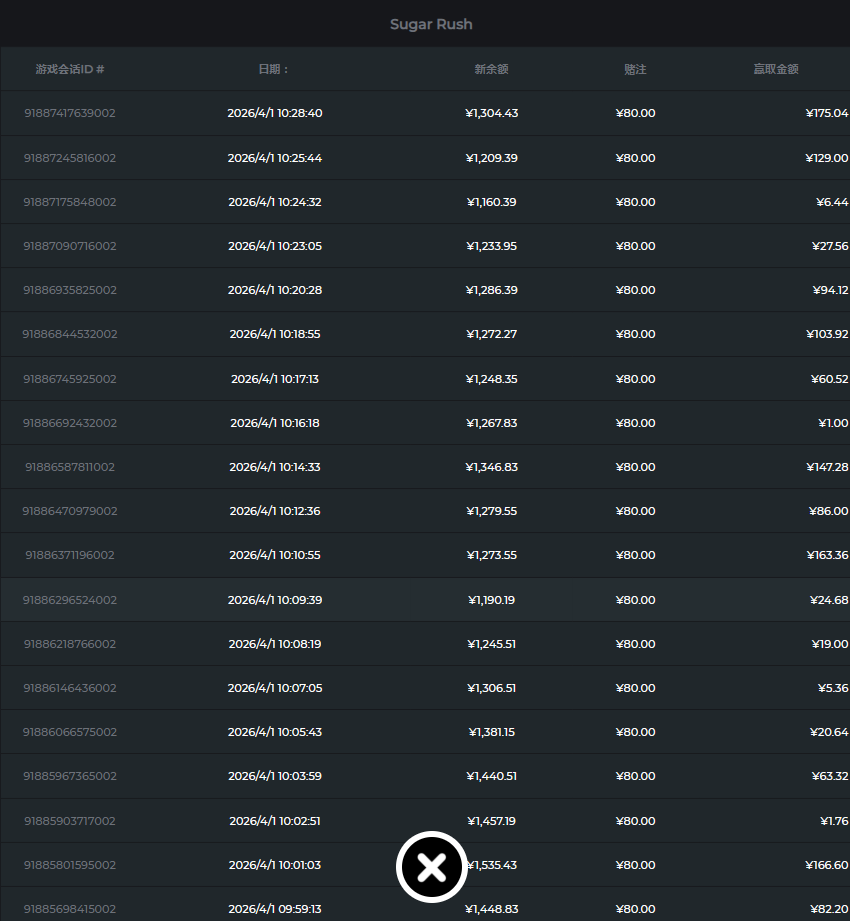Screen dimensions: 850x921
Task: Open session ID 91886844532002
Action: (70, 334)
